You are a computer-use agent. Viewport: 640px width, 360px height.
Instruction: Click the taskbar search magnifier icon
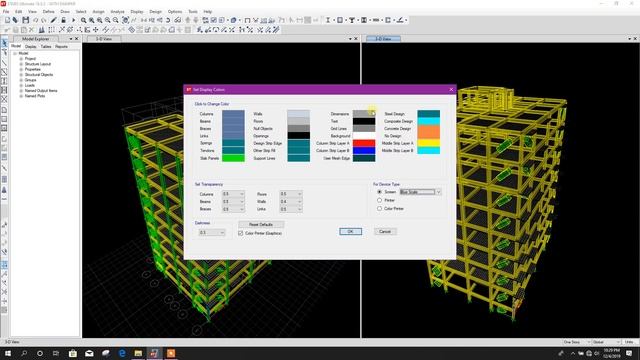[x=24, y=353]
